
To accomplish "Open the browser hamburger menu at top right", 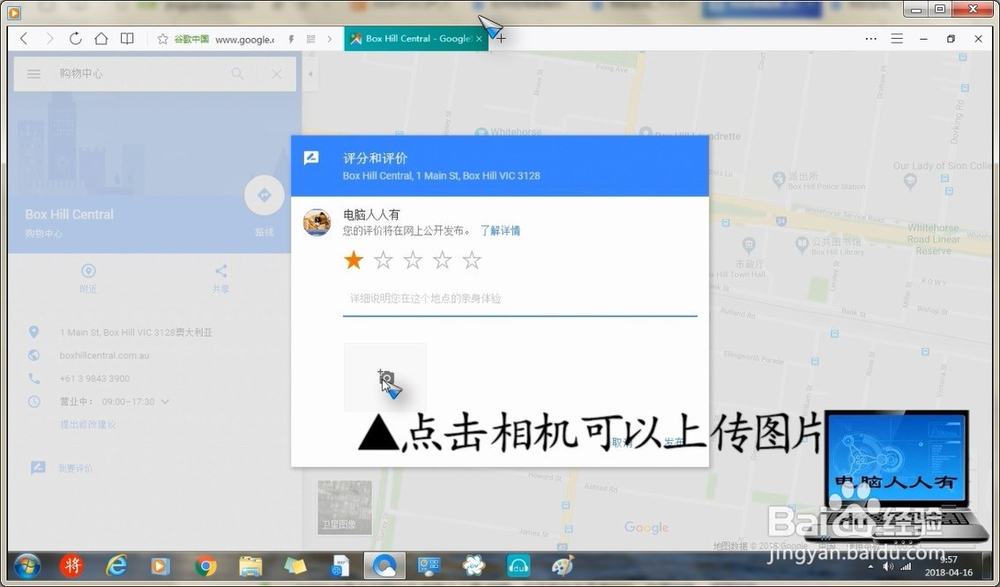I will tap(897, 38).
